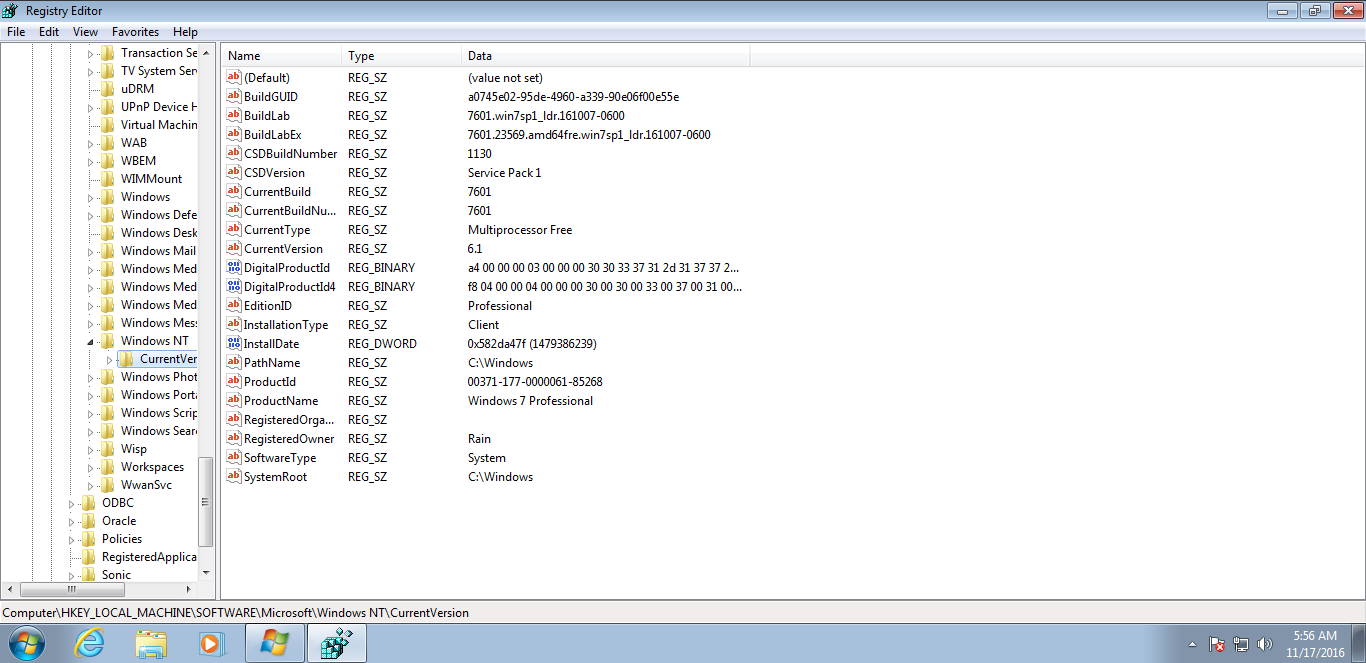Click the (Default) value icon
This screenshot has width=1366, height=663.
(x=234, y=78)
